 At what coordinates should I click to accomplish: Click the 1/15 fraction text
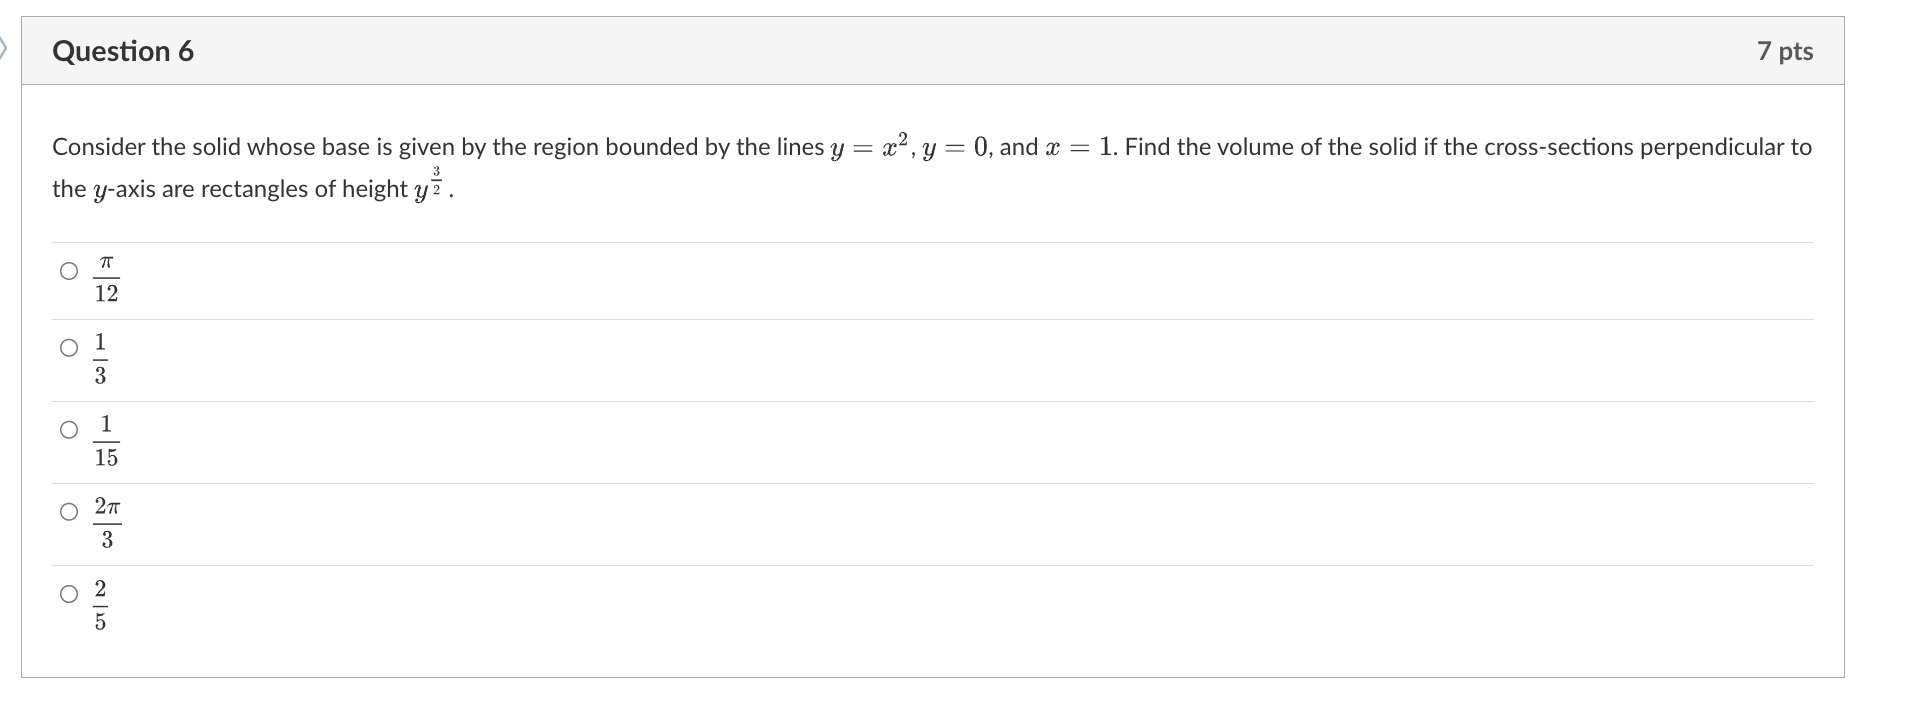[107, 442]
